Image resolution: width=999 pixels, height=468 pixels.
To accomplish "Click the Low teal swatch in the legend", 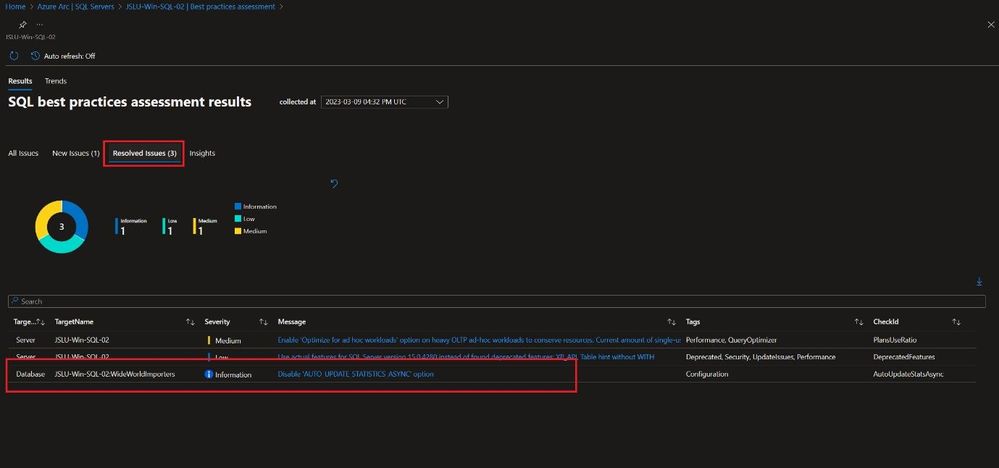I will 238,218.
